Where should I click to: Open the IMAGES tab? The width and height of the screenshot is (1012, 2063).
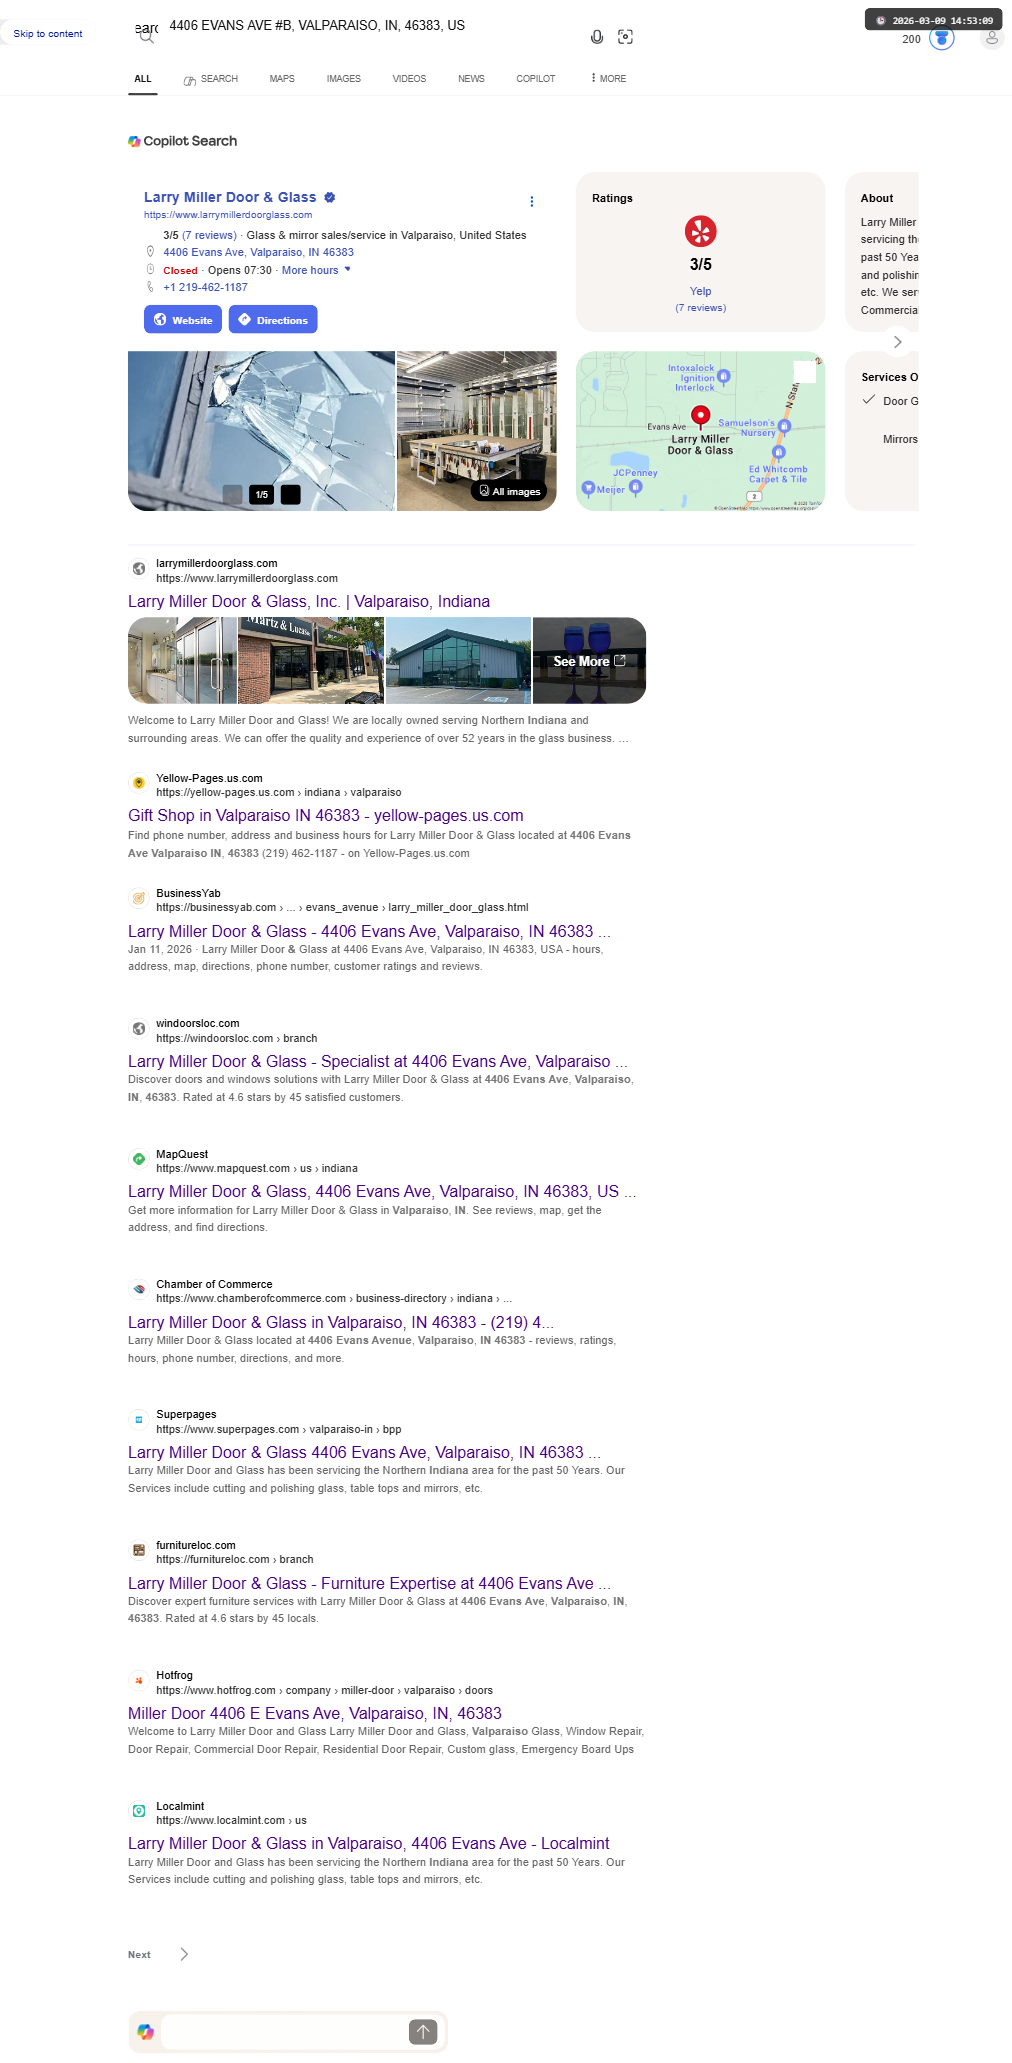pyautogui.click(x=344, y=78)
